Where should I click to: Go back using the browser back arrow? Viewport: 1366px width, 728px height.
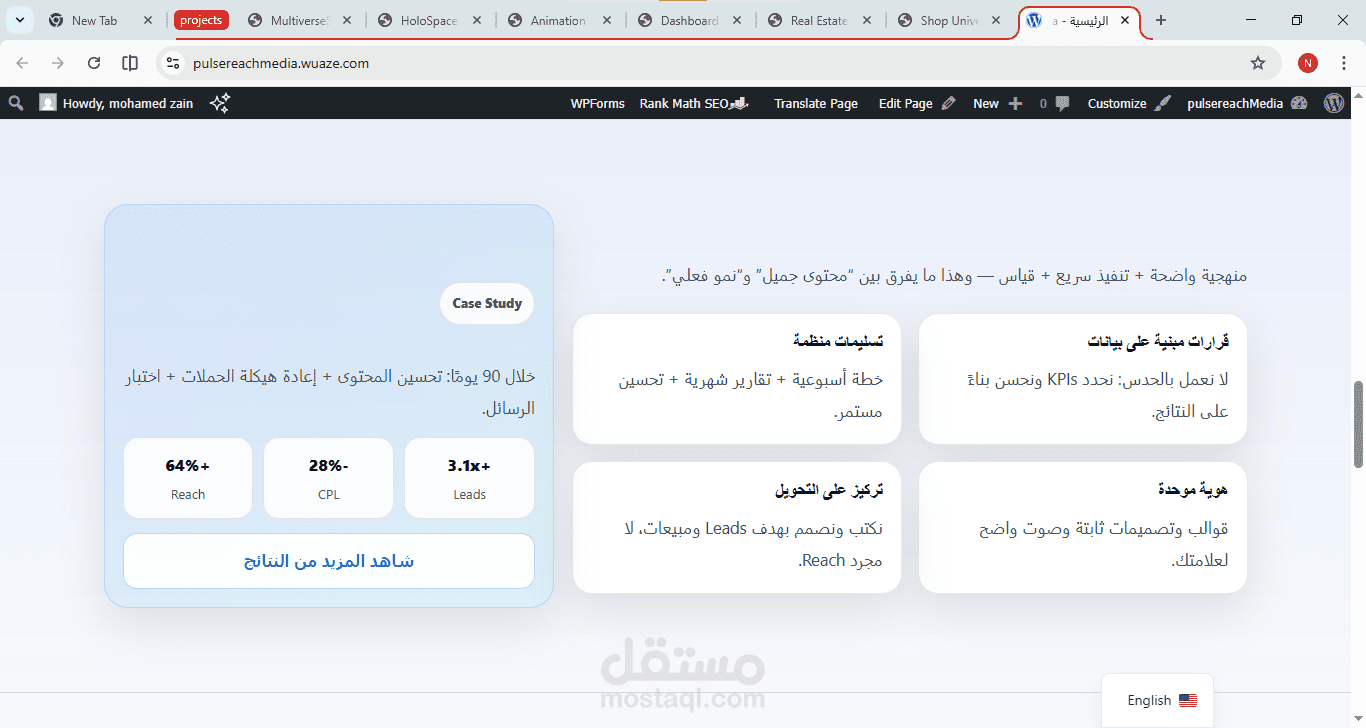coord(22,63)
